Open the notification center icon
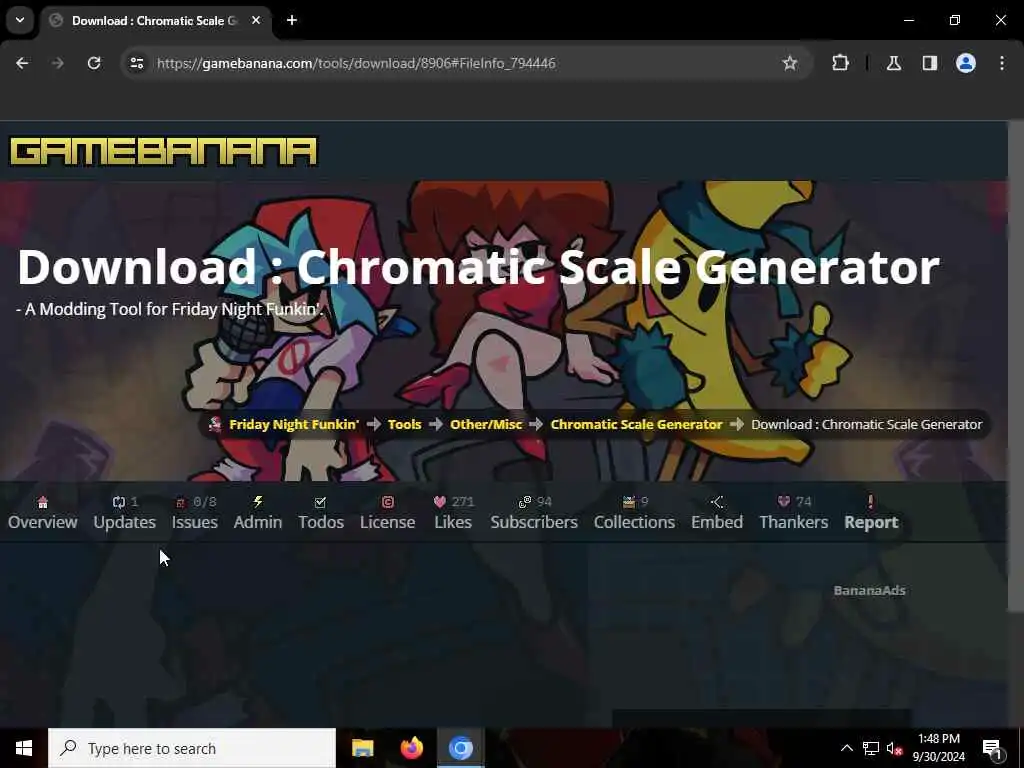The width and height of the screenshot is (1024, 768). [x=992, y=748]
